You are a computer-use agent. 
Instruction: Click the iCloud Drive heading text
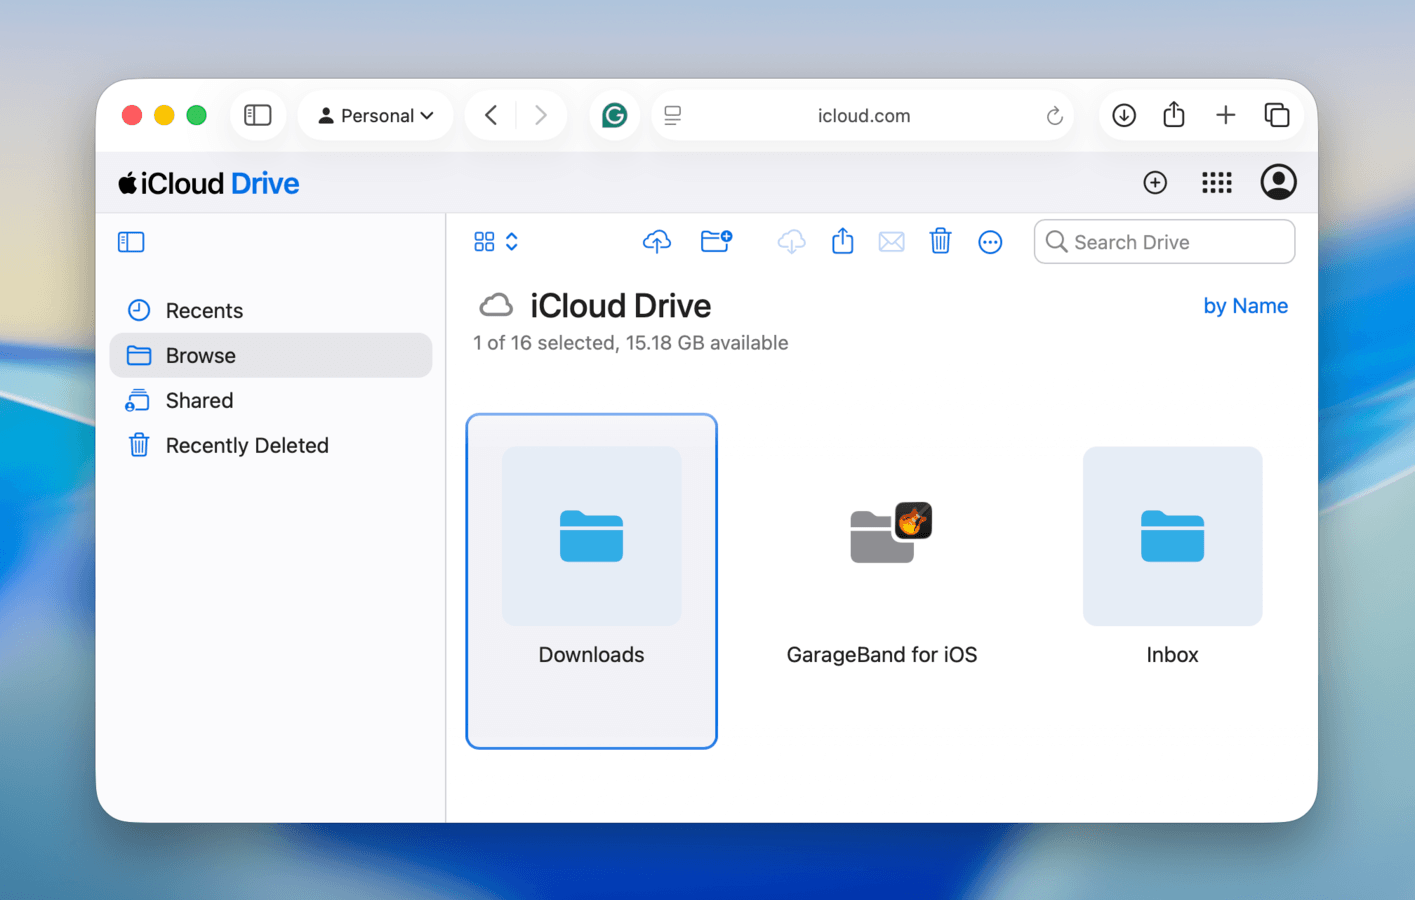pos(620,306)
